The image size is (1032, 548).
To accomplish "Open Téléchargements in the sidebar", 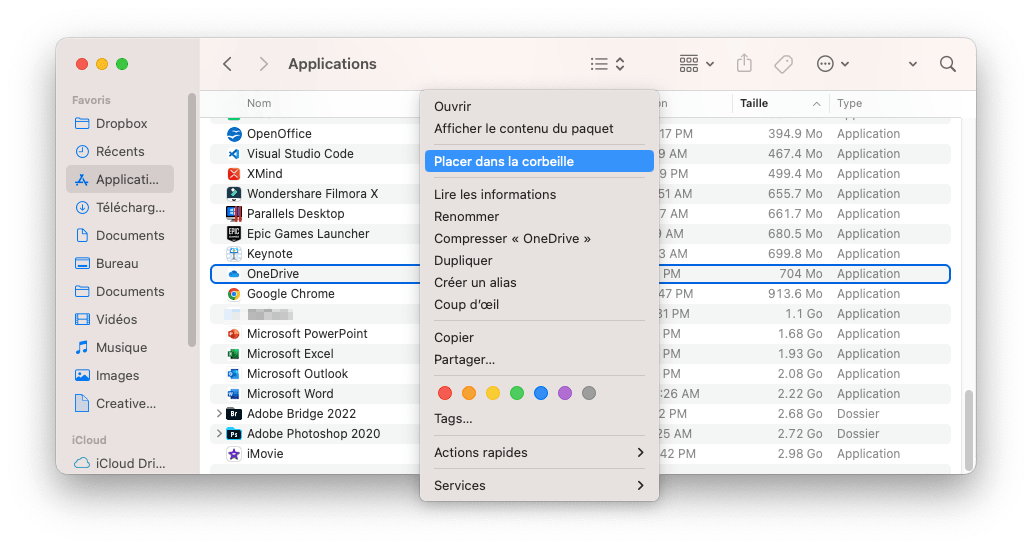I will pyautogui.click(x=120, y=207).
